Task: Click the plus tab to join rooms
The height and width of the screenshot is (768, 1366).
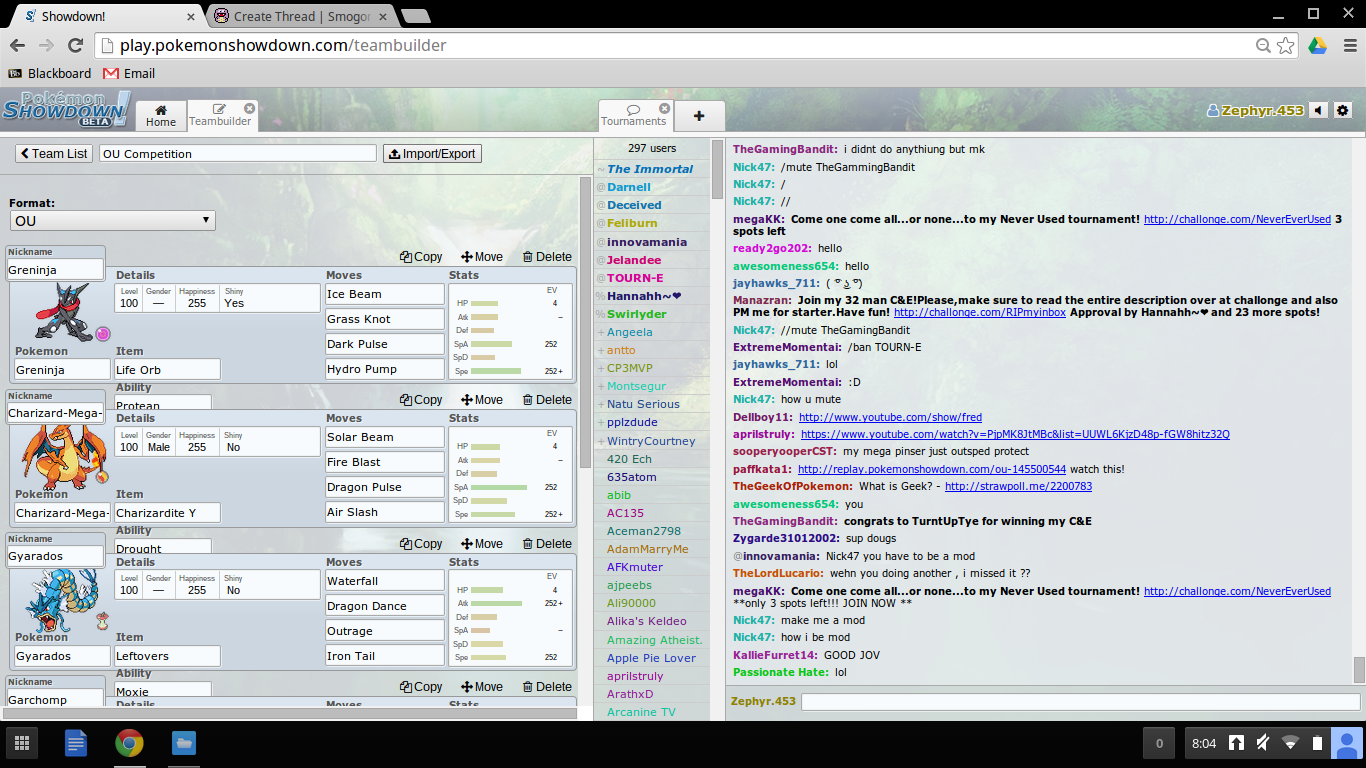Action: click(x=699, y=116)
